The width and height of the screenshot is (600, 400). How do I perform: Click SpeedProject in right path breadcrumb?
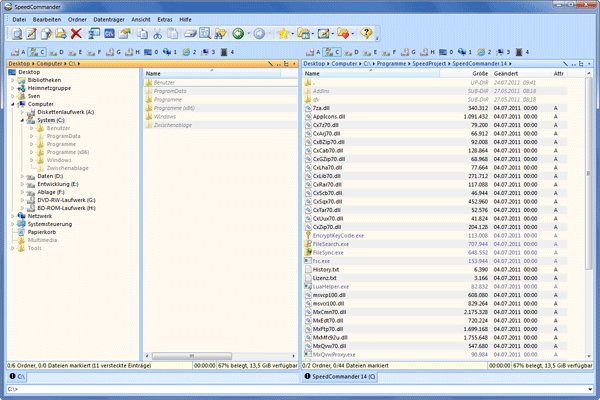(429, 64)
